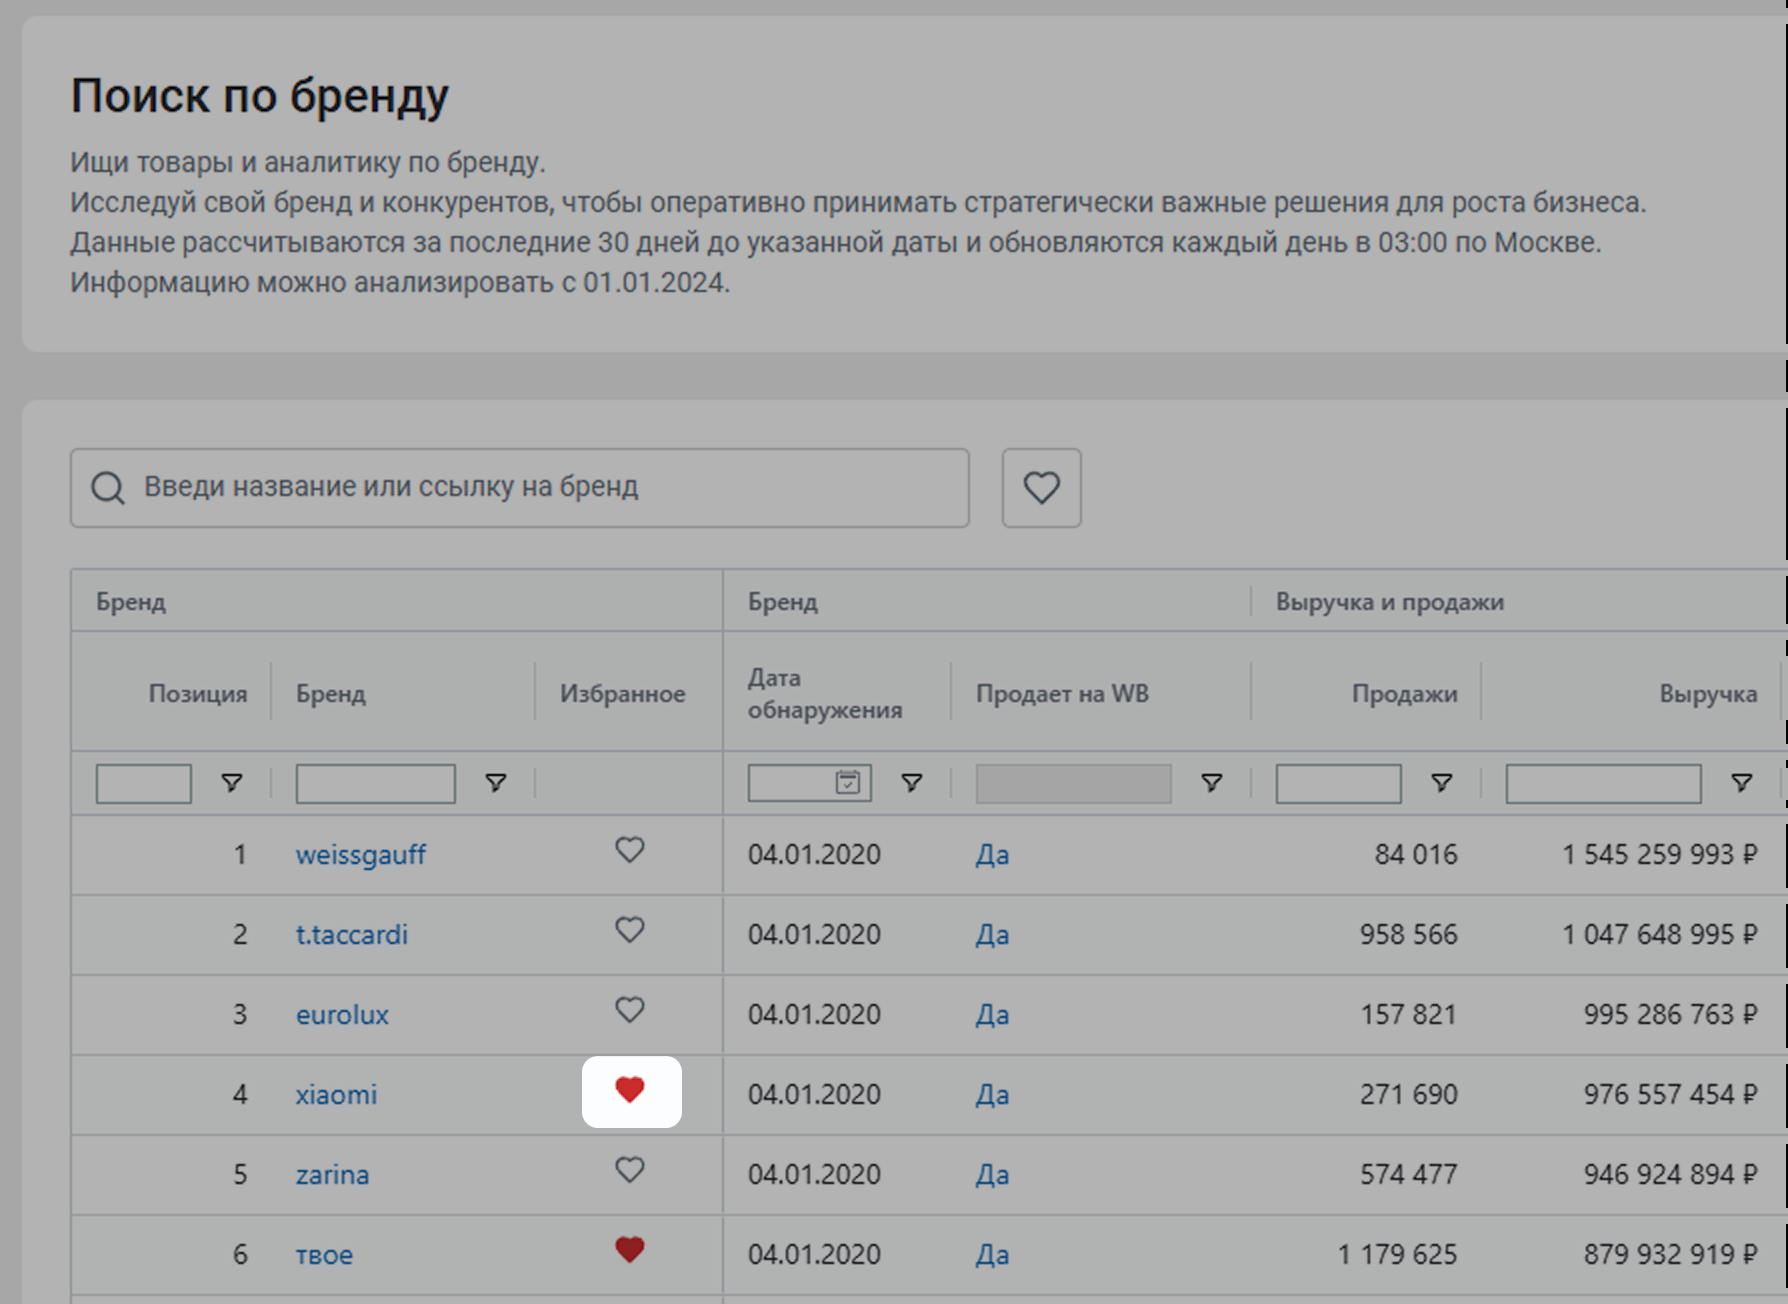
Task: Remove твое from favorites
Action: point(630,1250)
